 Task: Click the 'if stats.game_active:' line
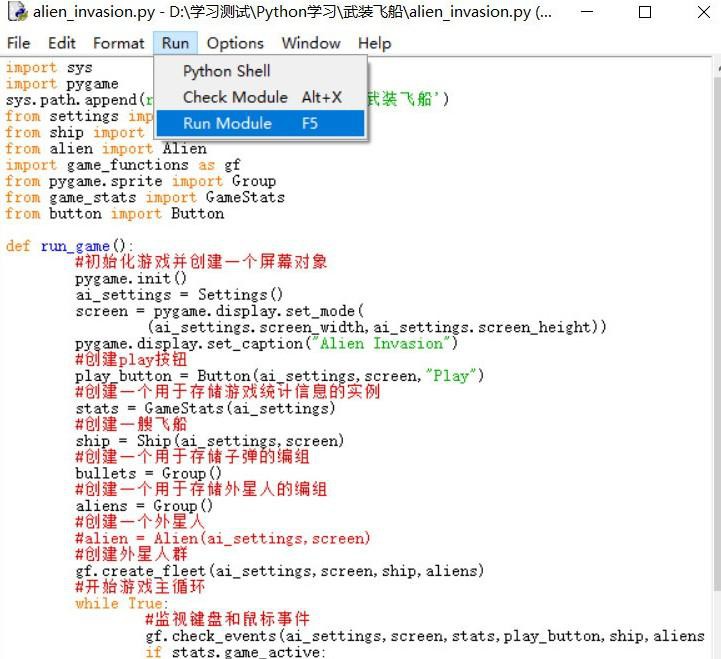(x=235, y=652)
